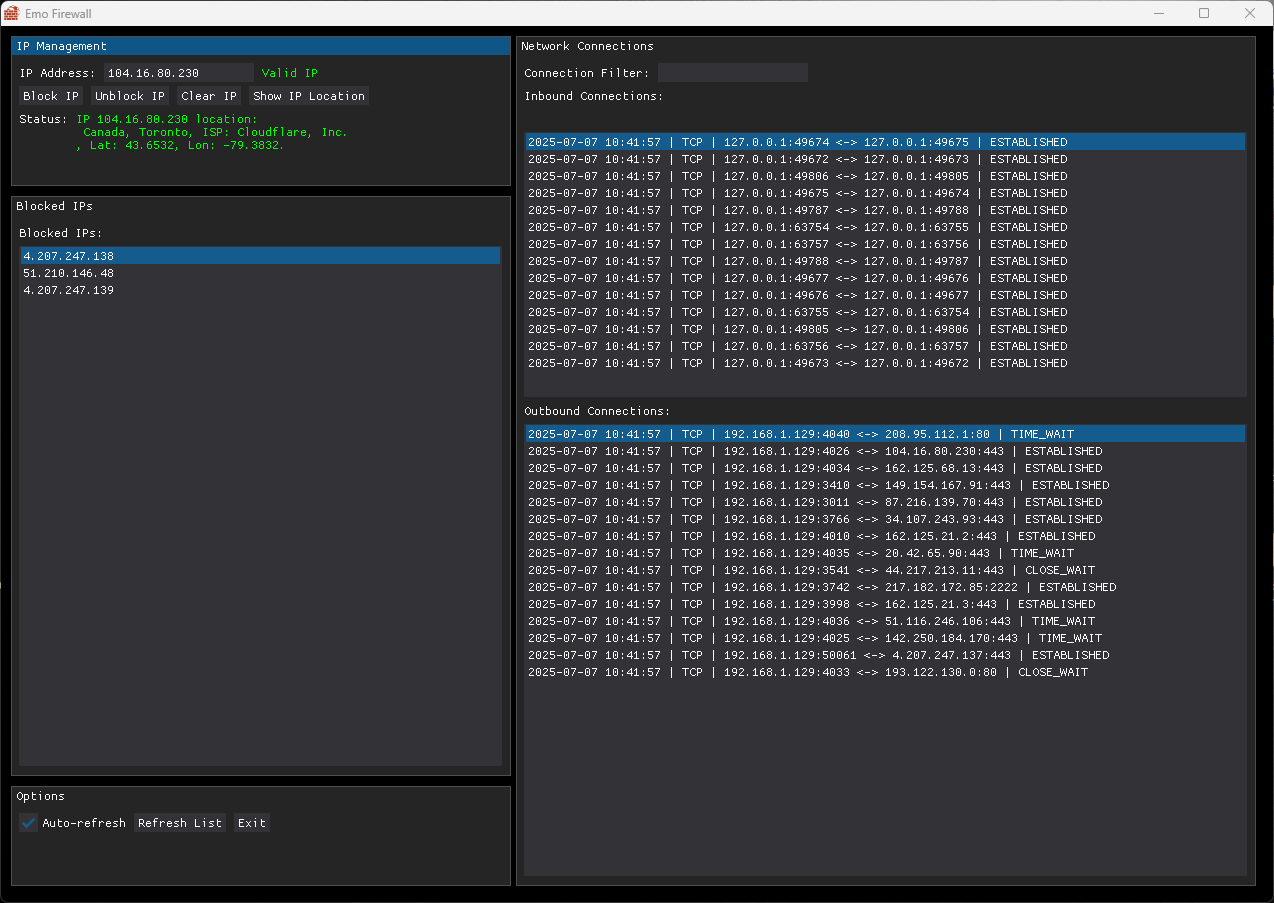Select blocked IP 4.207.247.139
This screenshot has height=903, width=1274.
tap(260, 290)
